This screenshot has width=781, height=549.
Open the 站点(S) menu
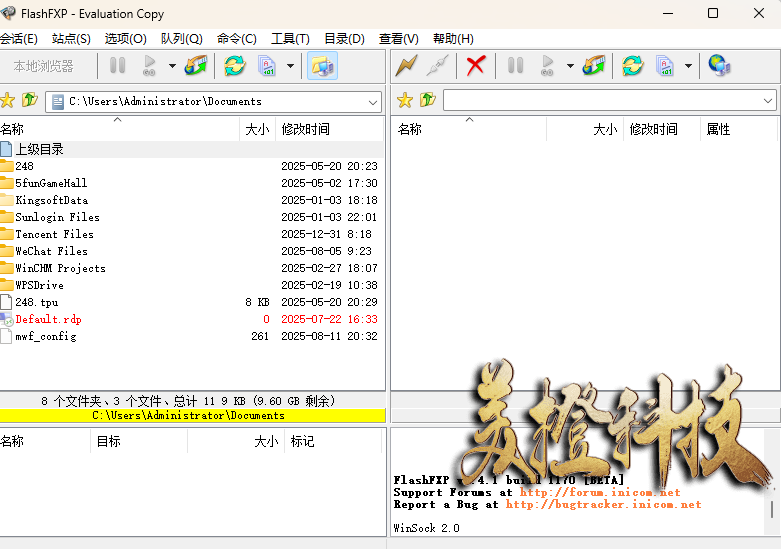[71, 39]
